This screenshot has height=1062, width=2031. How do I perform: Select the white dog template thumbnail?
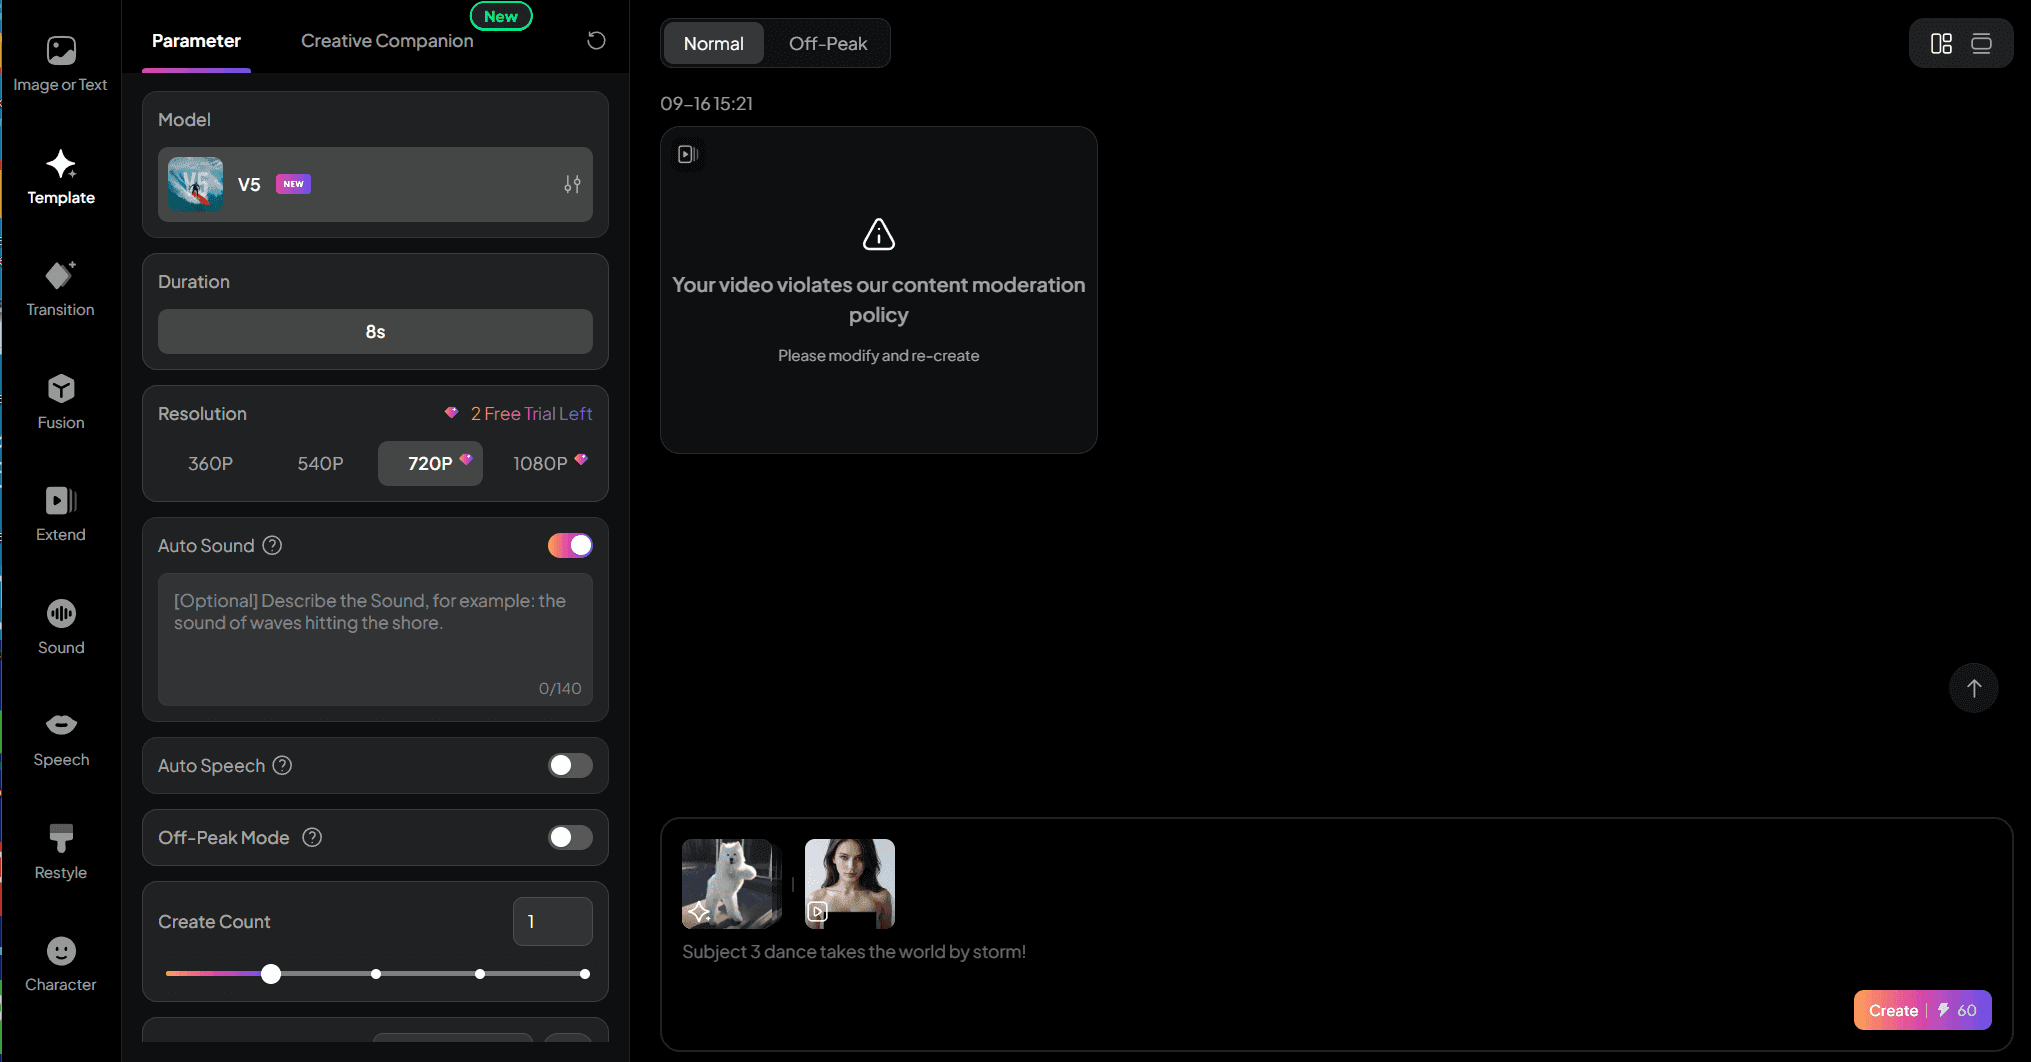click(x=731, y=884)
